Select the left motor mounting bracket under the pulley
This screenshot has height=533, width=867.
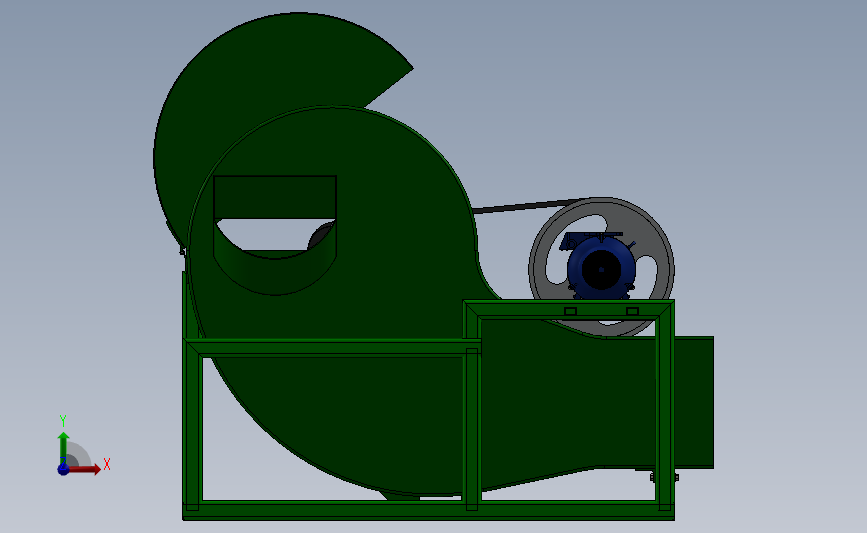click(571, 311)
